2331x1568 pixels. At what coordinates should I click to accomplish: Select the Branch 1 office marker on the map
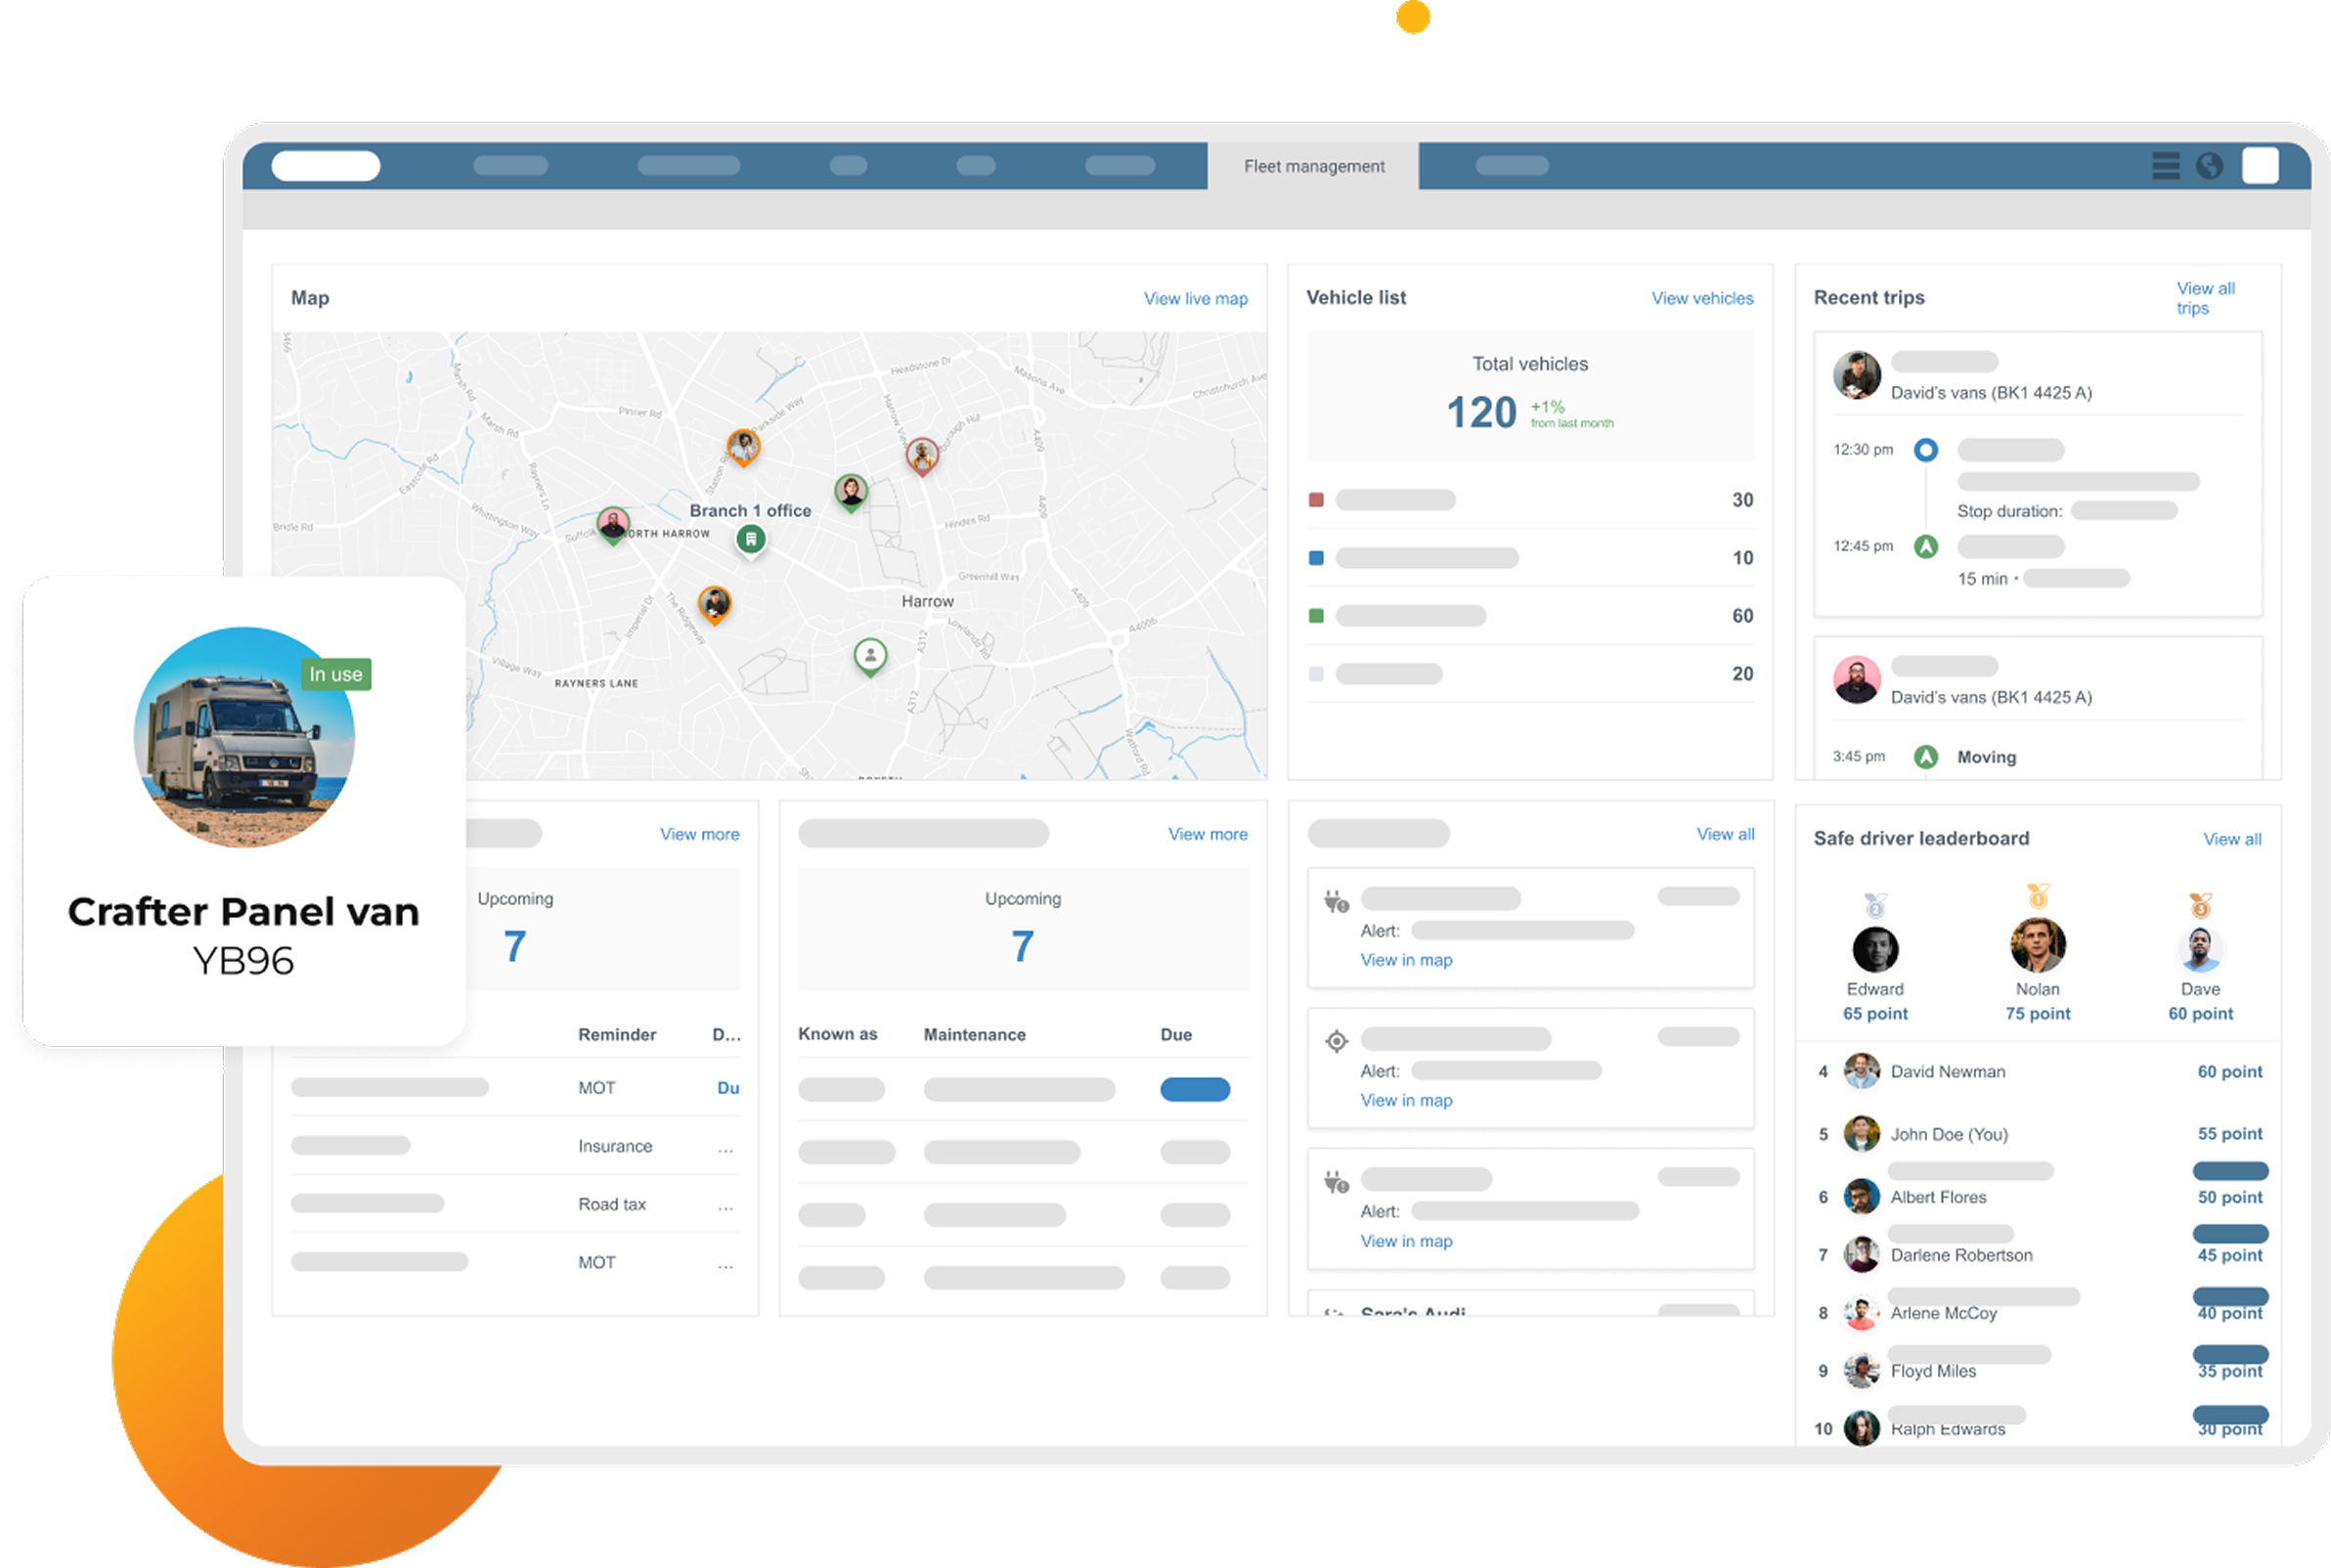click(750, 538)
